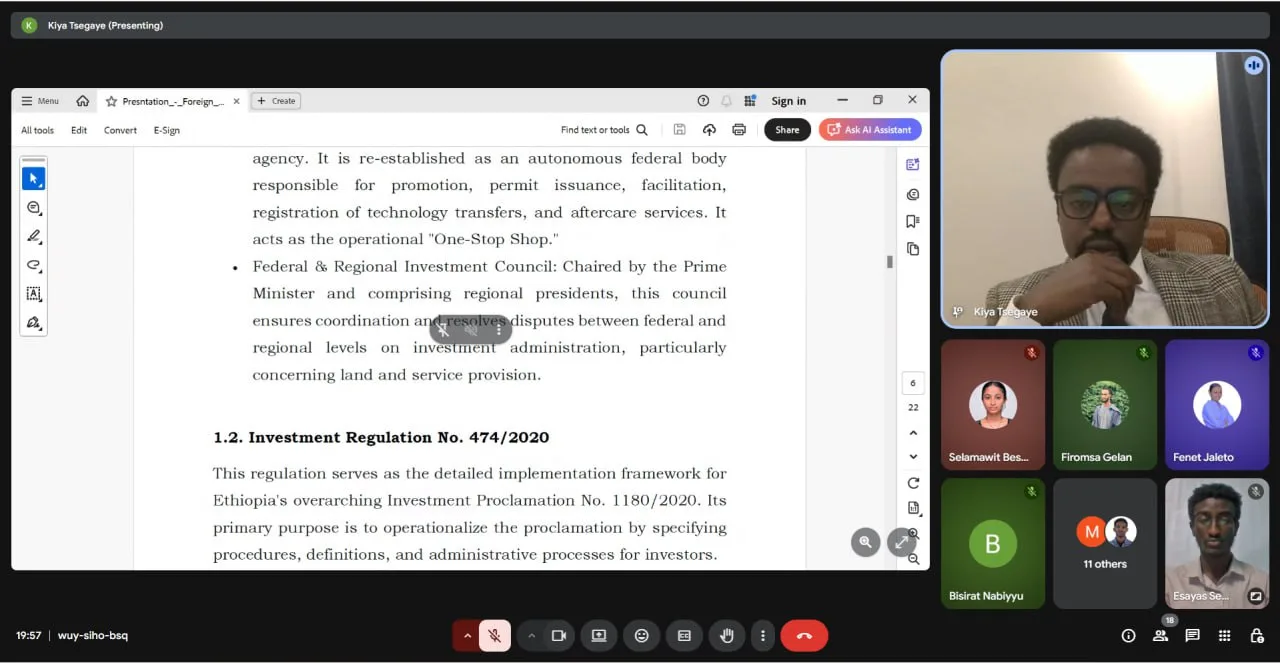This screenshot has height=663, width=1280.
Task: Open the All tools menu
Action: [37, 130]
